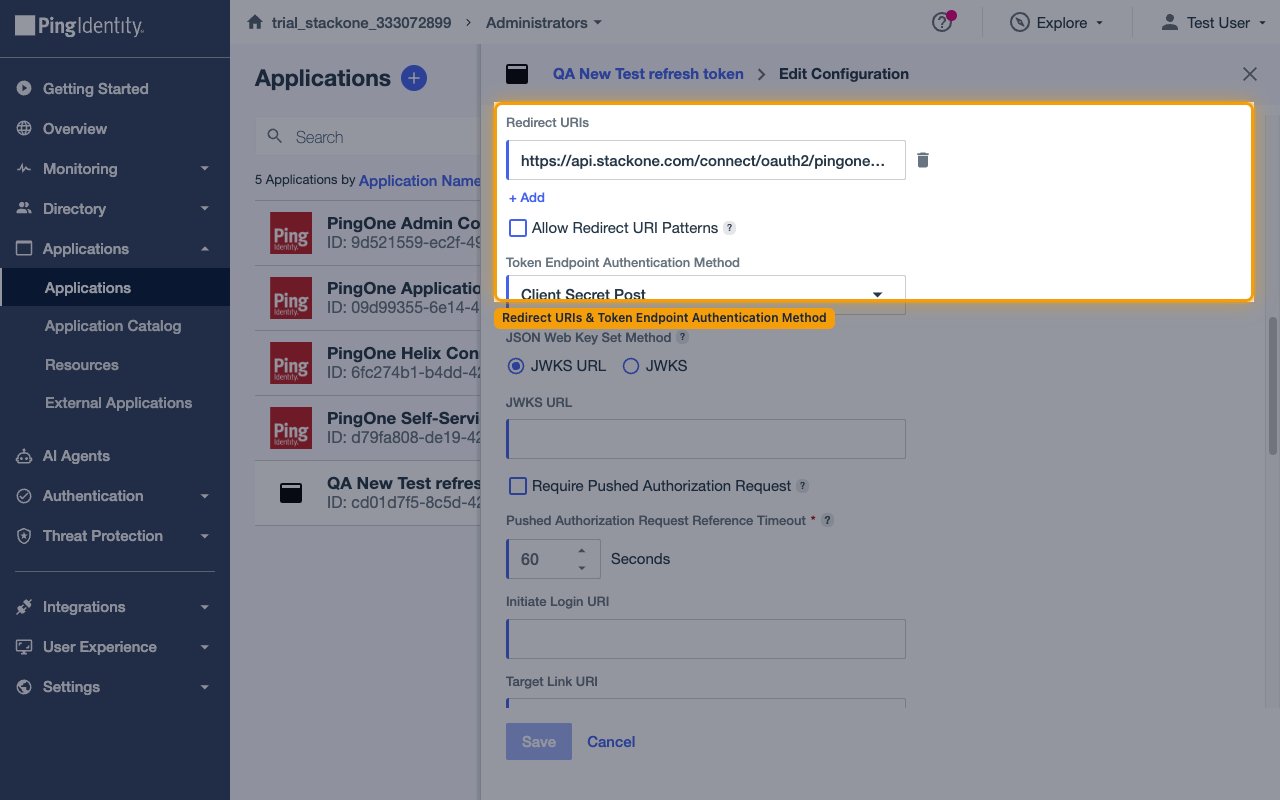The height and width of the screenshot is (800, 1280).
Task: Click the Explore compass icon
Action: (x=1020, y=22)
